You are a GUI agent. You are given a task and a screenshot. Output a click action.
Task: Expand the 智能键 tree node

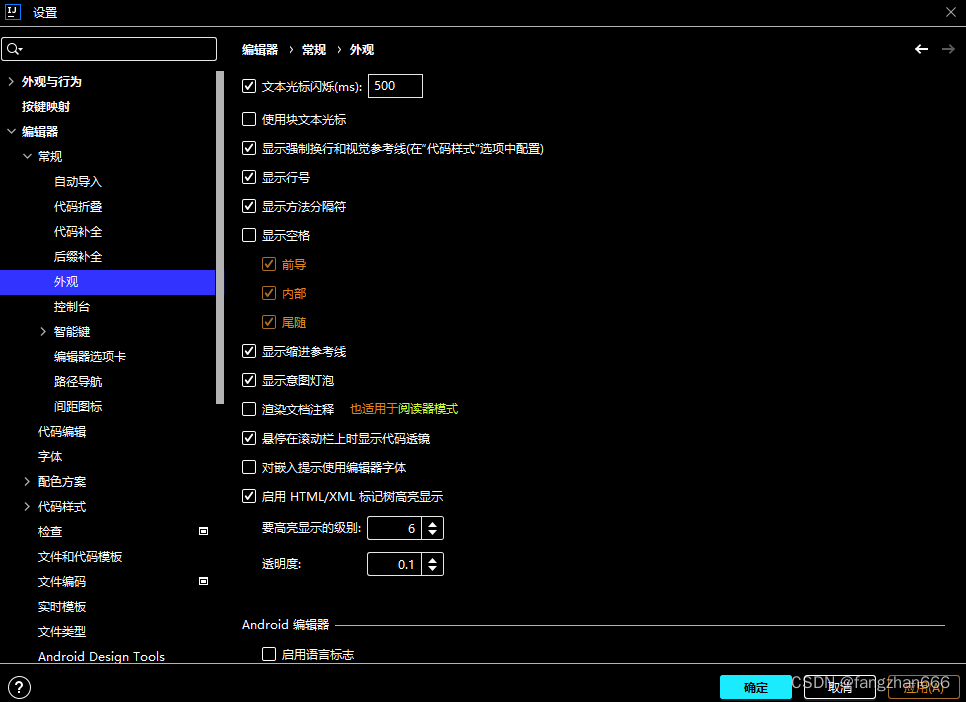click(x=43, y=332)
